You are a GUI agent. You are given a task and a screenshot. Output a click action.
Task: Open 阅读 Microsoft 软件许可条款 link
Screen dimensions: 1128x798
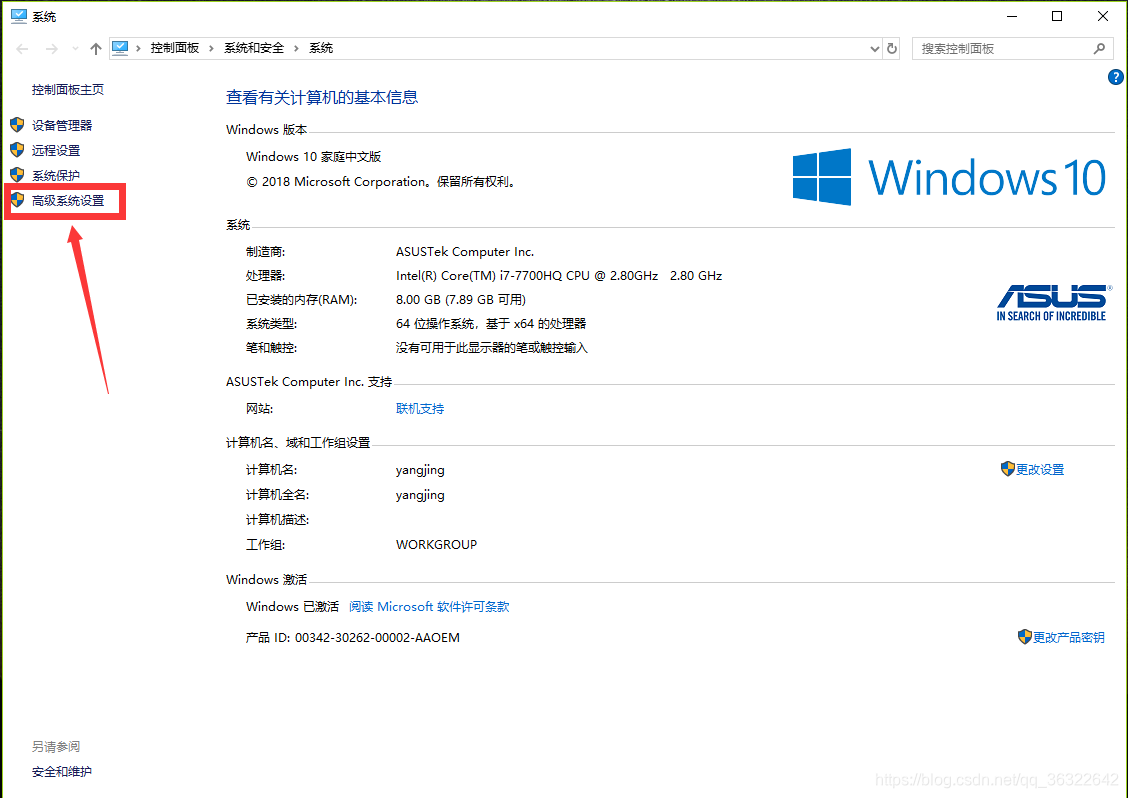tap(429, 607)
